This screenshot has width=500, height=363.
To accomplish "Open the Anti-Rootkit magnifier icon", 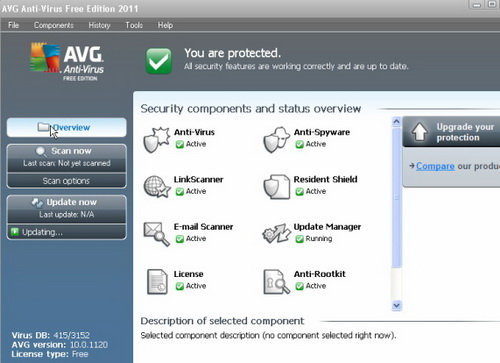I will [x=276, y=282].
